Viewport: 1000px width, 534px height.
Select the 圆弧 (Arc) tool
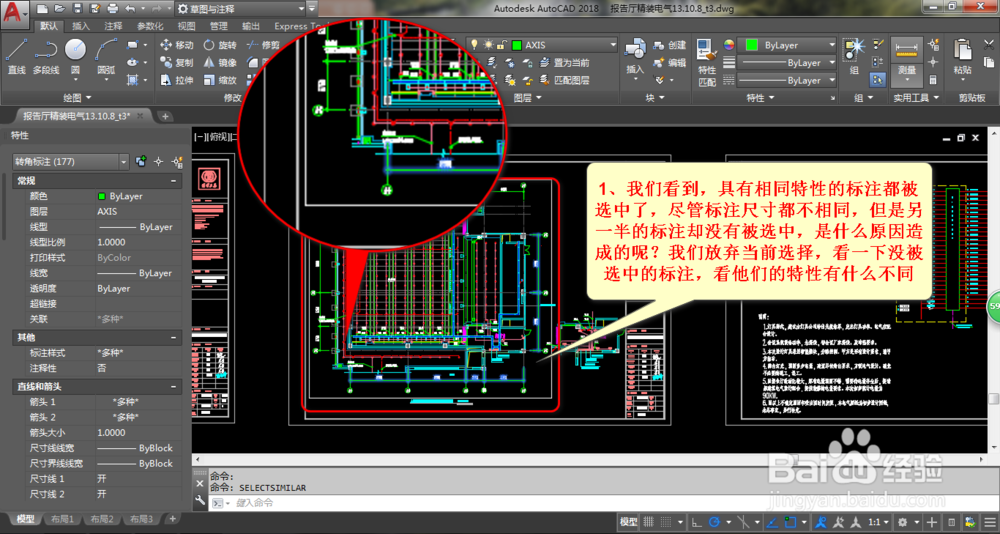tap(106, 56)
